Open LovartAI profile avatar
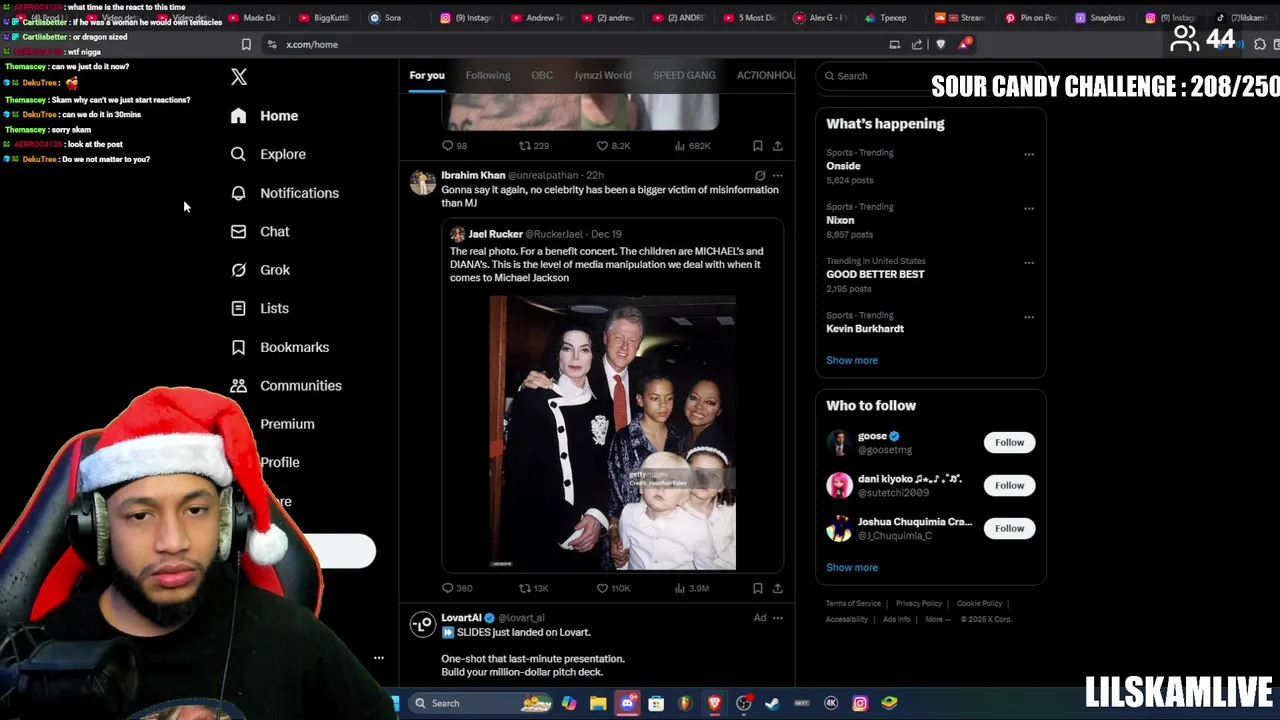1280x720 pixels. (422, 624)
